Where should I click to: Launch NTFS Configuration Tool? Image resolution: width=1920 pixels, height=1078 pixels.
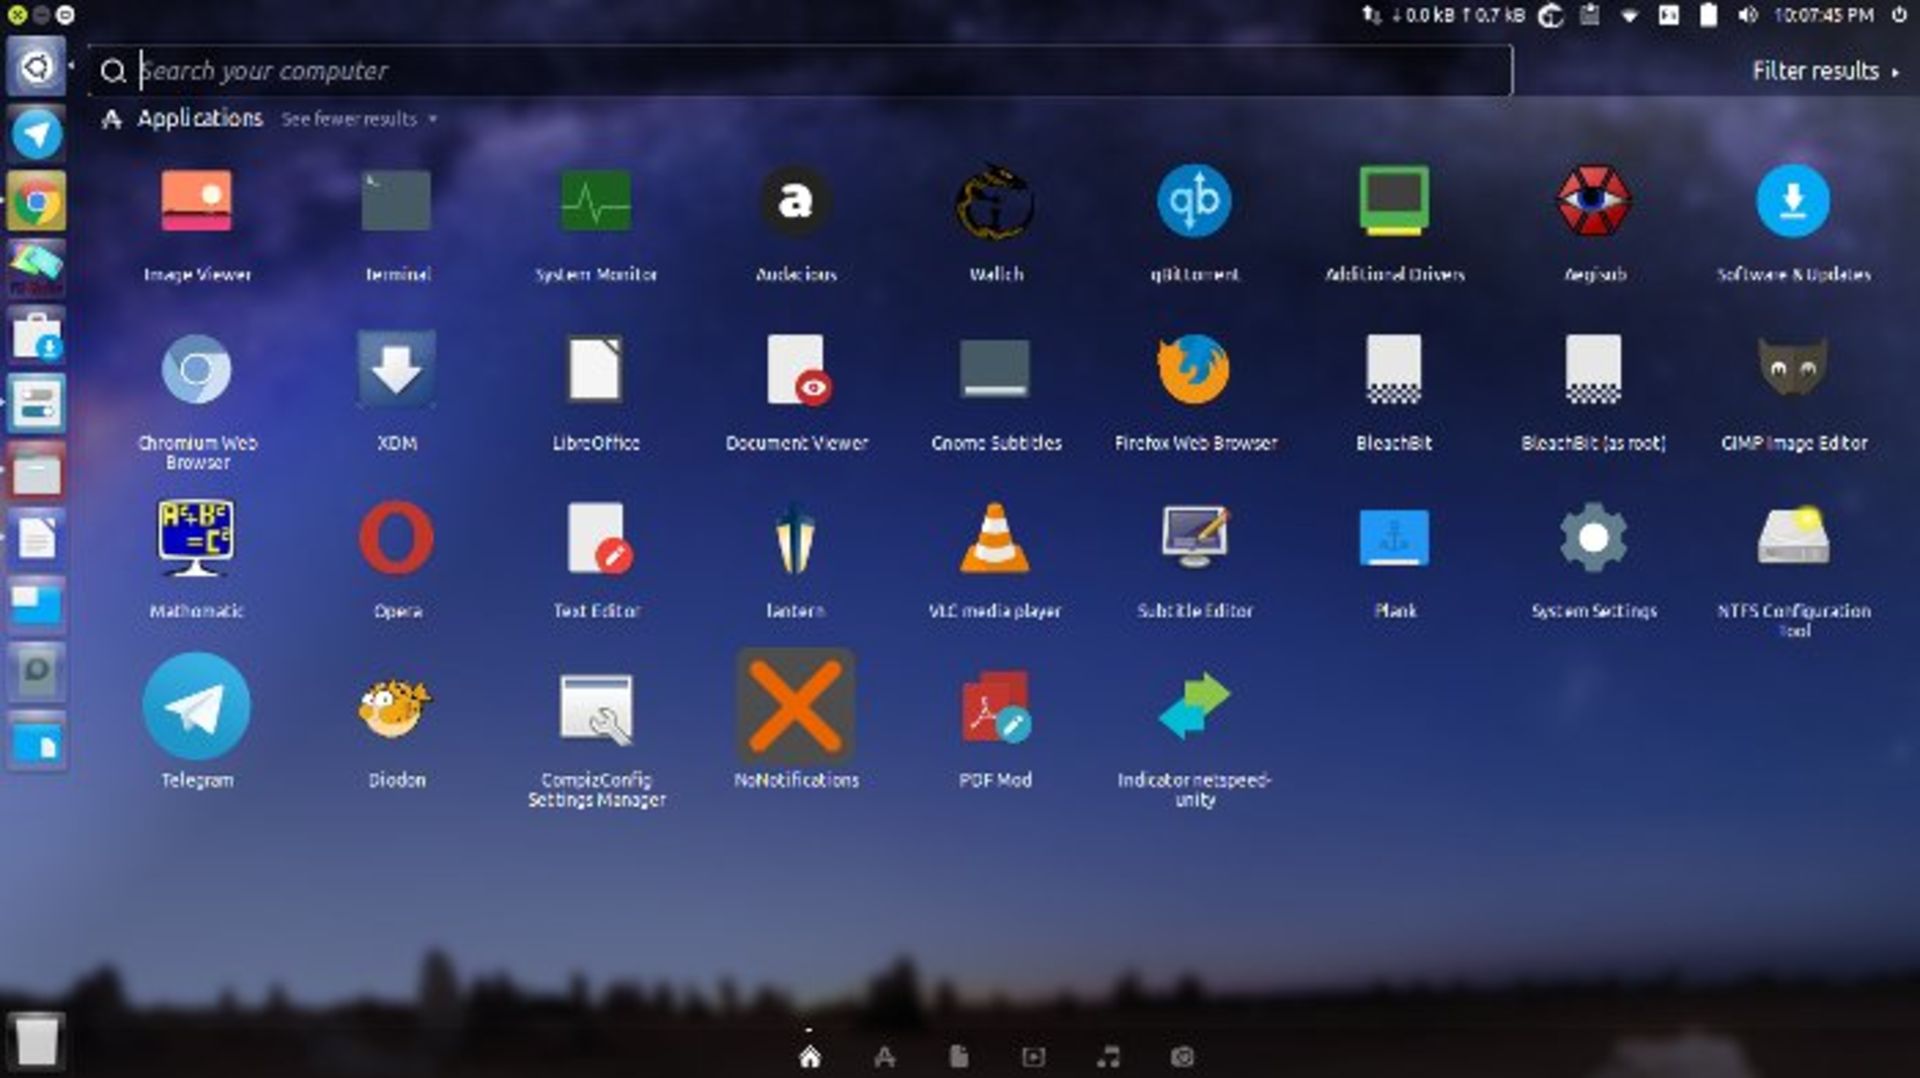pyautogui.click(x=1793, y=536)
